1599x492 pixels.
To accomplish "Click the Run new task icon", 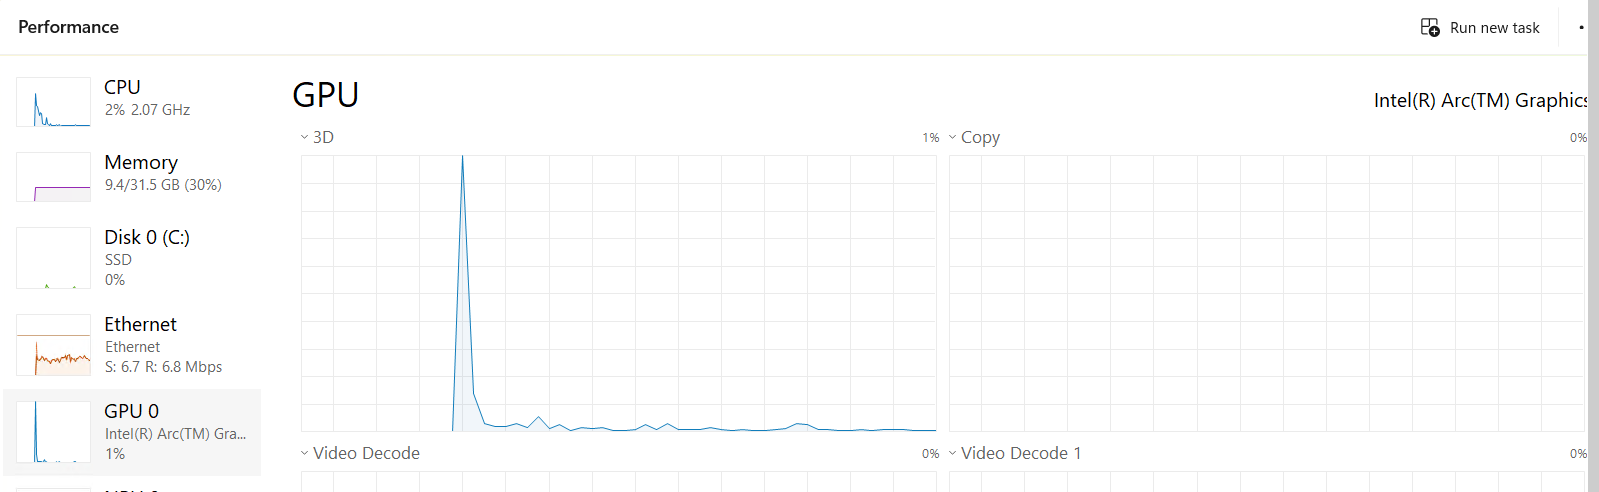I will [x=1430, y=27].
